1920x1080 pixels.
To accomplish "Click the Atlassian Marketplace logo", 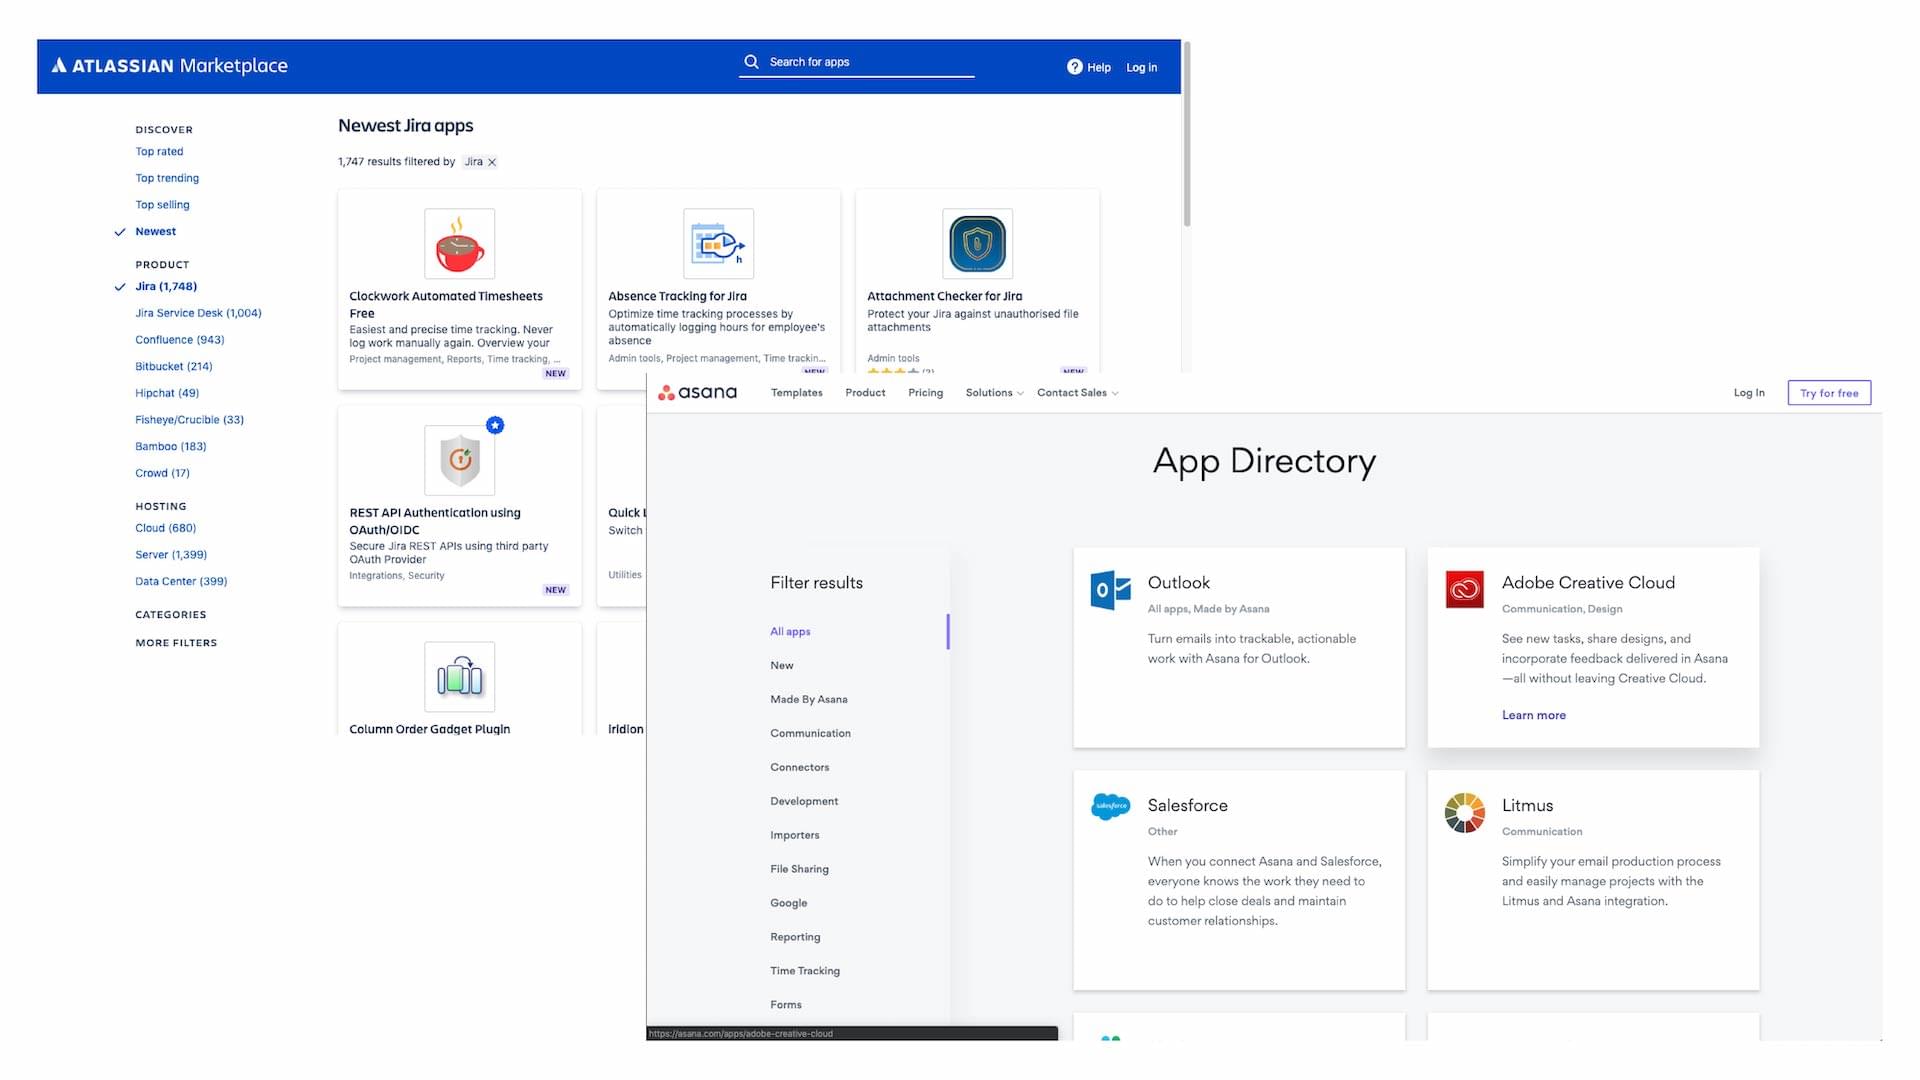I will click(x=170, y=66).
